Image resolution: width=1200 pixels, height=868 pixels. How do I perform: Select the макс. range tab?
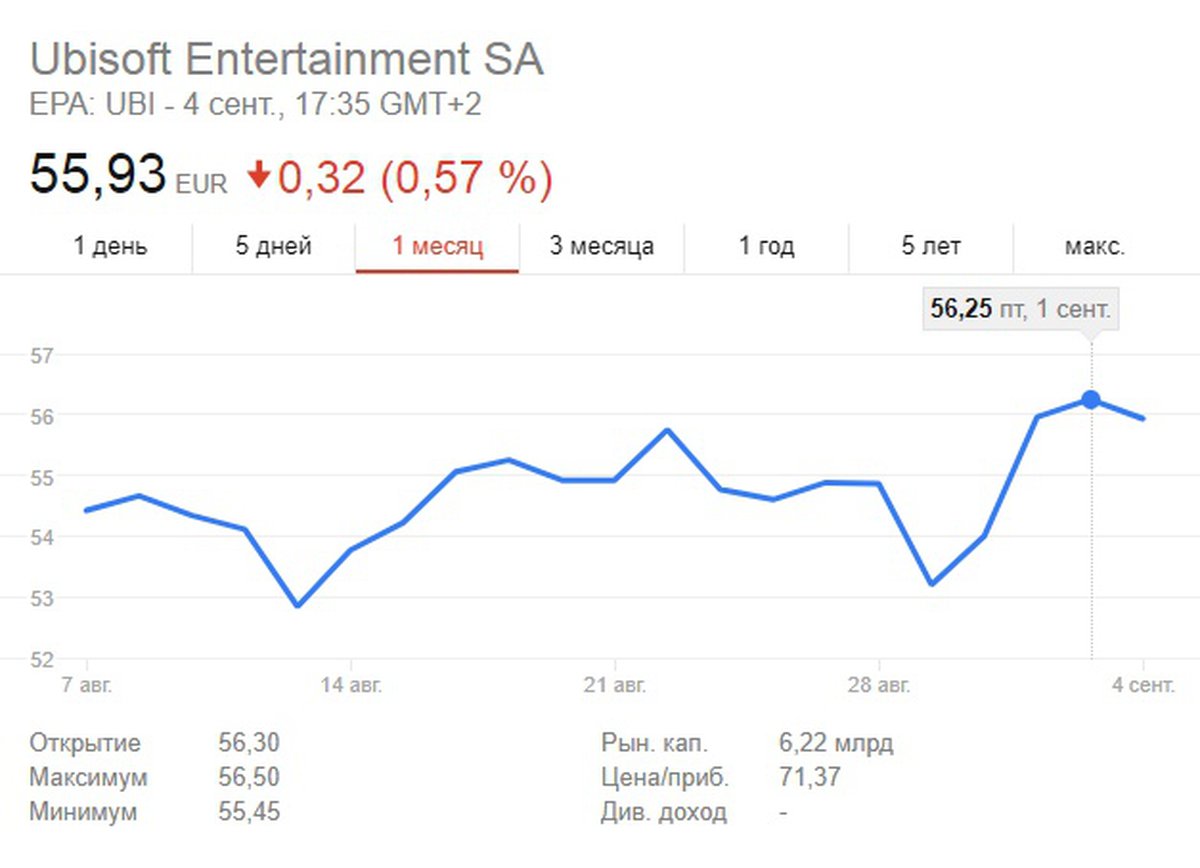[1094, 247]
